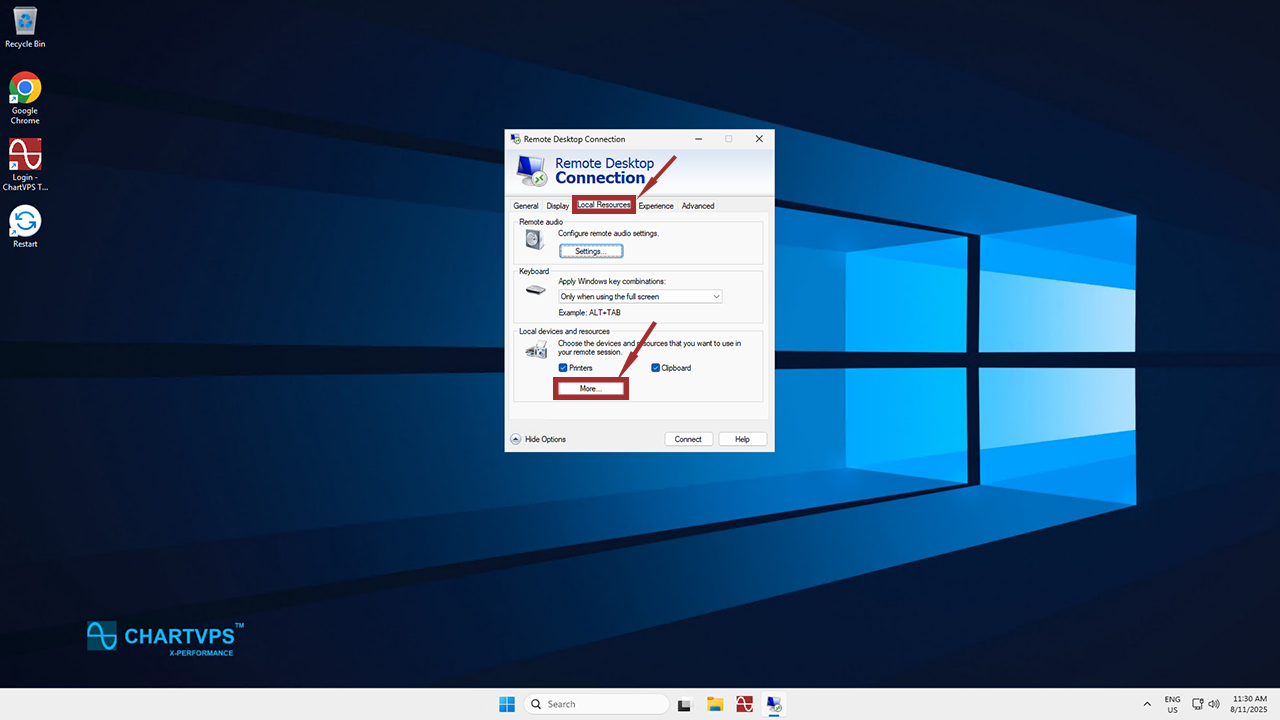Open File Explorer from taskbar

715,704
